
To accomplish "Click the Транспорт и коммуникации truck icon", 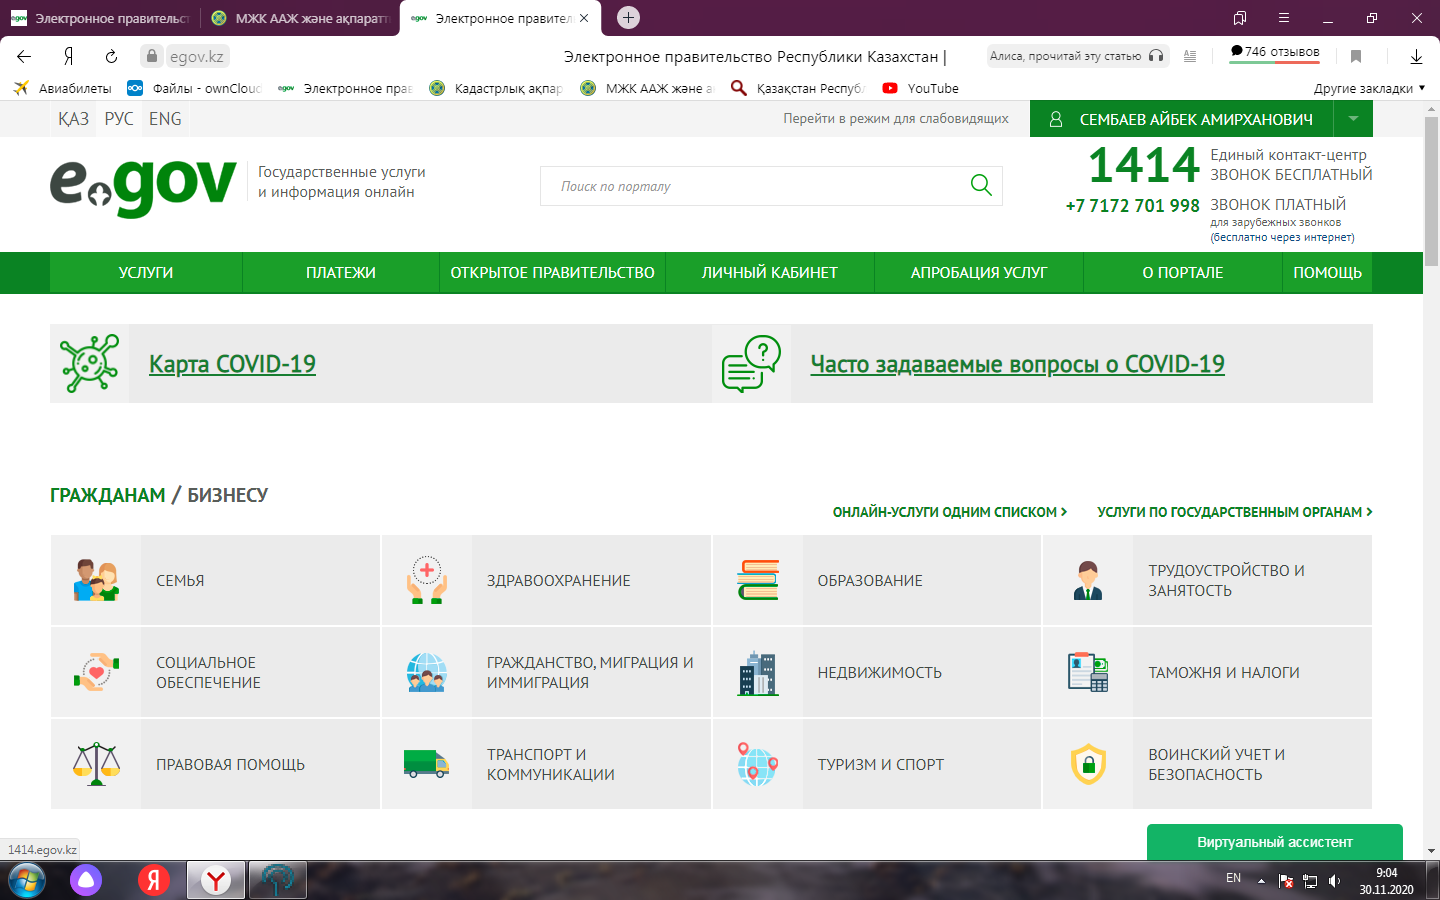I will tap(427, 764).
